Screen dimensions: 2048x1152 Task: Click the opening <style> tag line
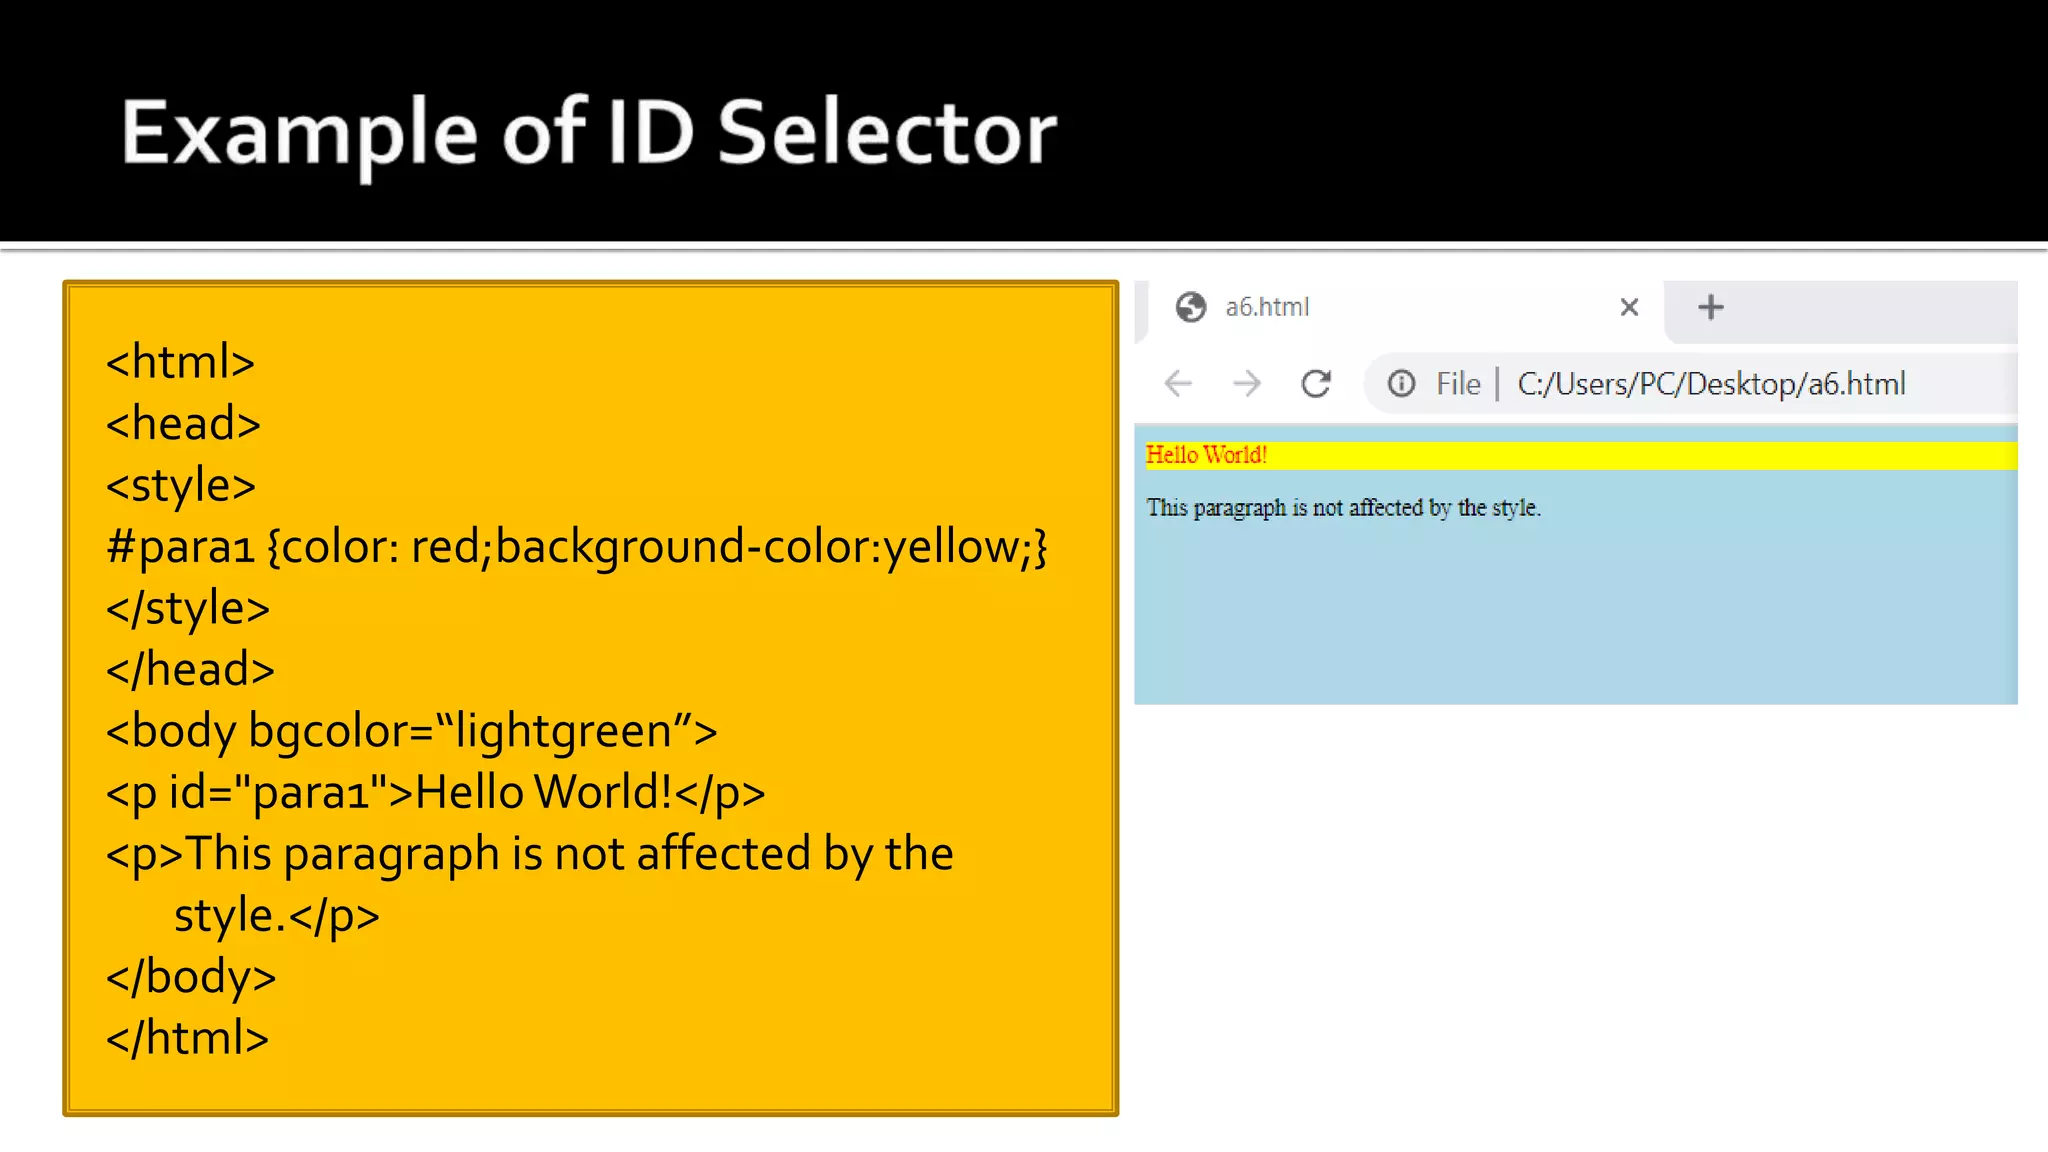181,486
